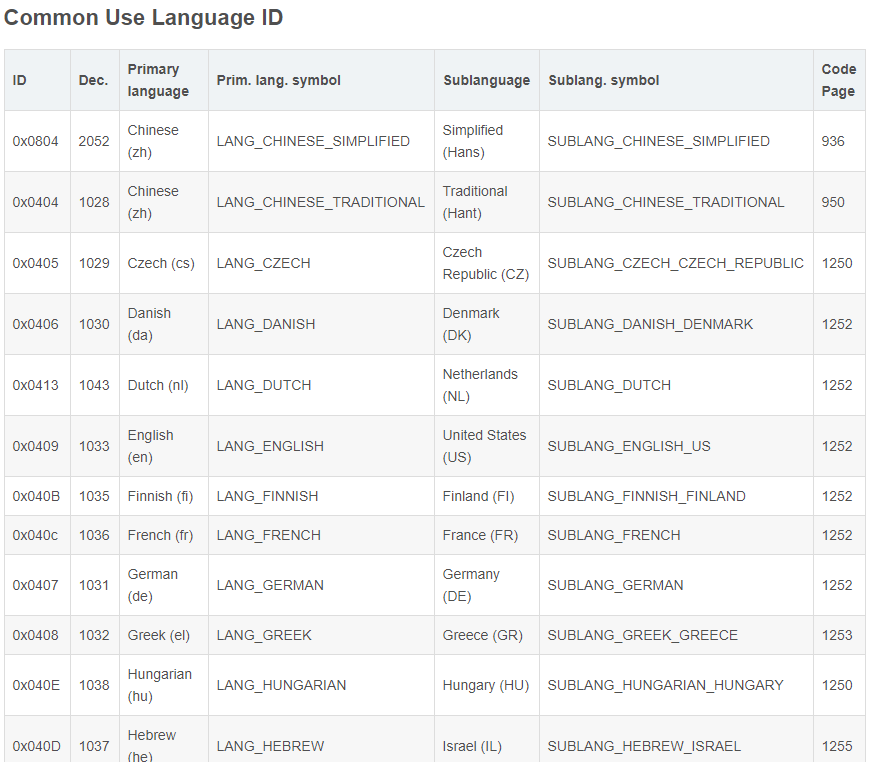This screenshot has height=762, width=877.
Task: Click the LANG_FINNISH symbol cell
Action: click(267, 496)
